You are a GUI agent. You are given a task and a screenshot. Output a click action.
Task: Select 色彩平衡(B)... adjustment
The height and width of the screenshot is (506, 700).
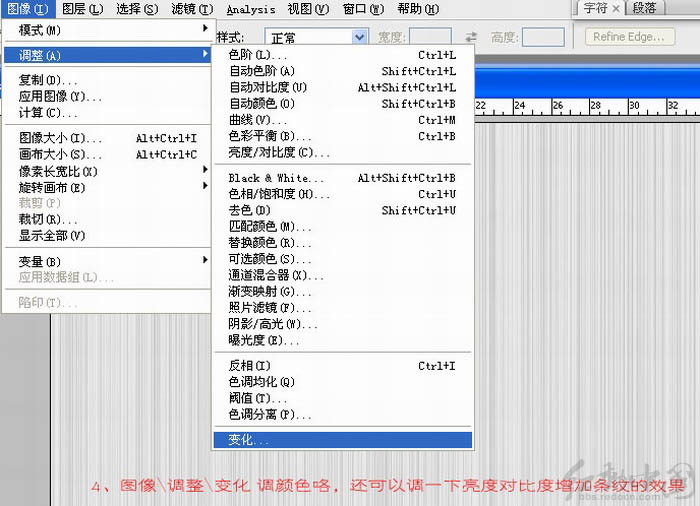[343, 136]
